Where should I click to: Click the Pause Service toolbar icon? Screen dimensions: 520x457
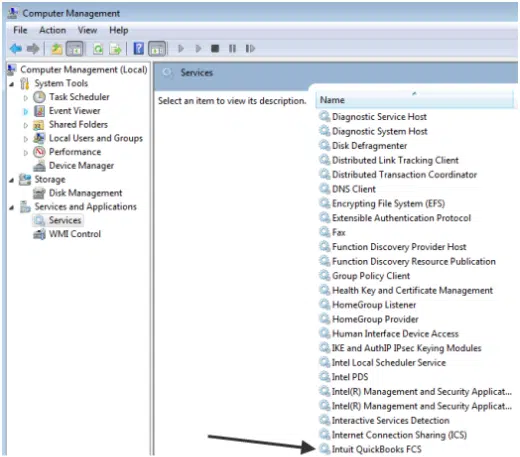point(232,49)
